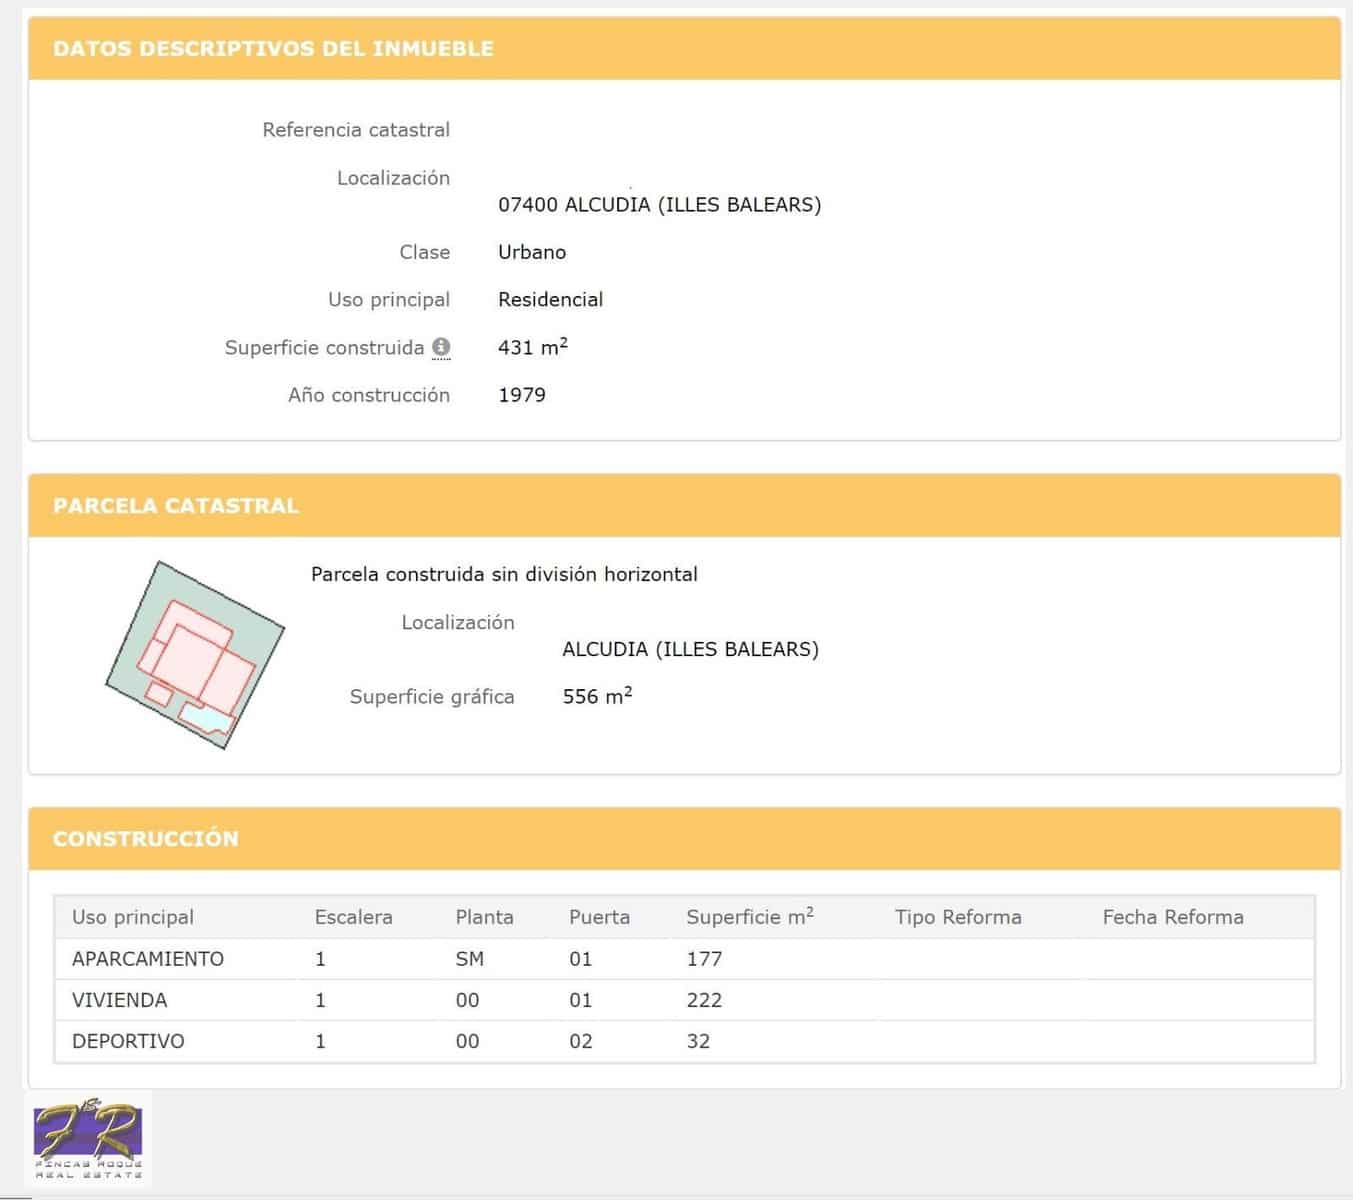Screen dimensions: 1353x1200
Task: Click the Puerta column header
Action: (599, 917)
